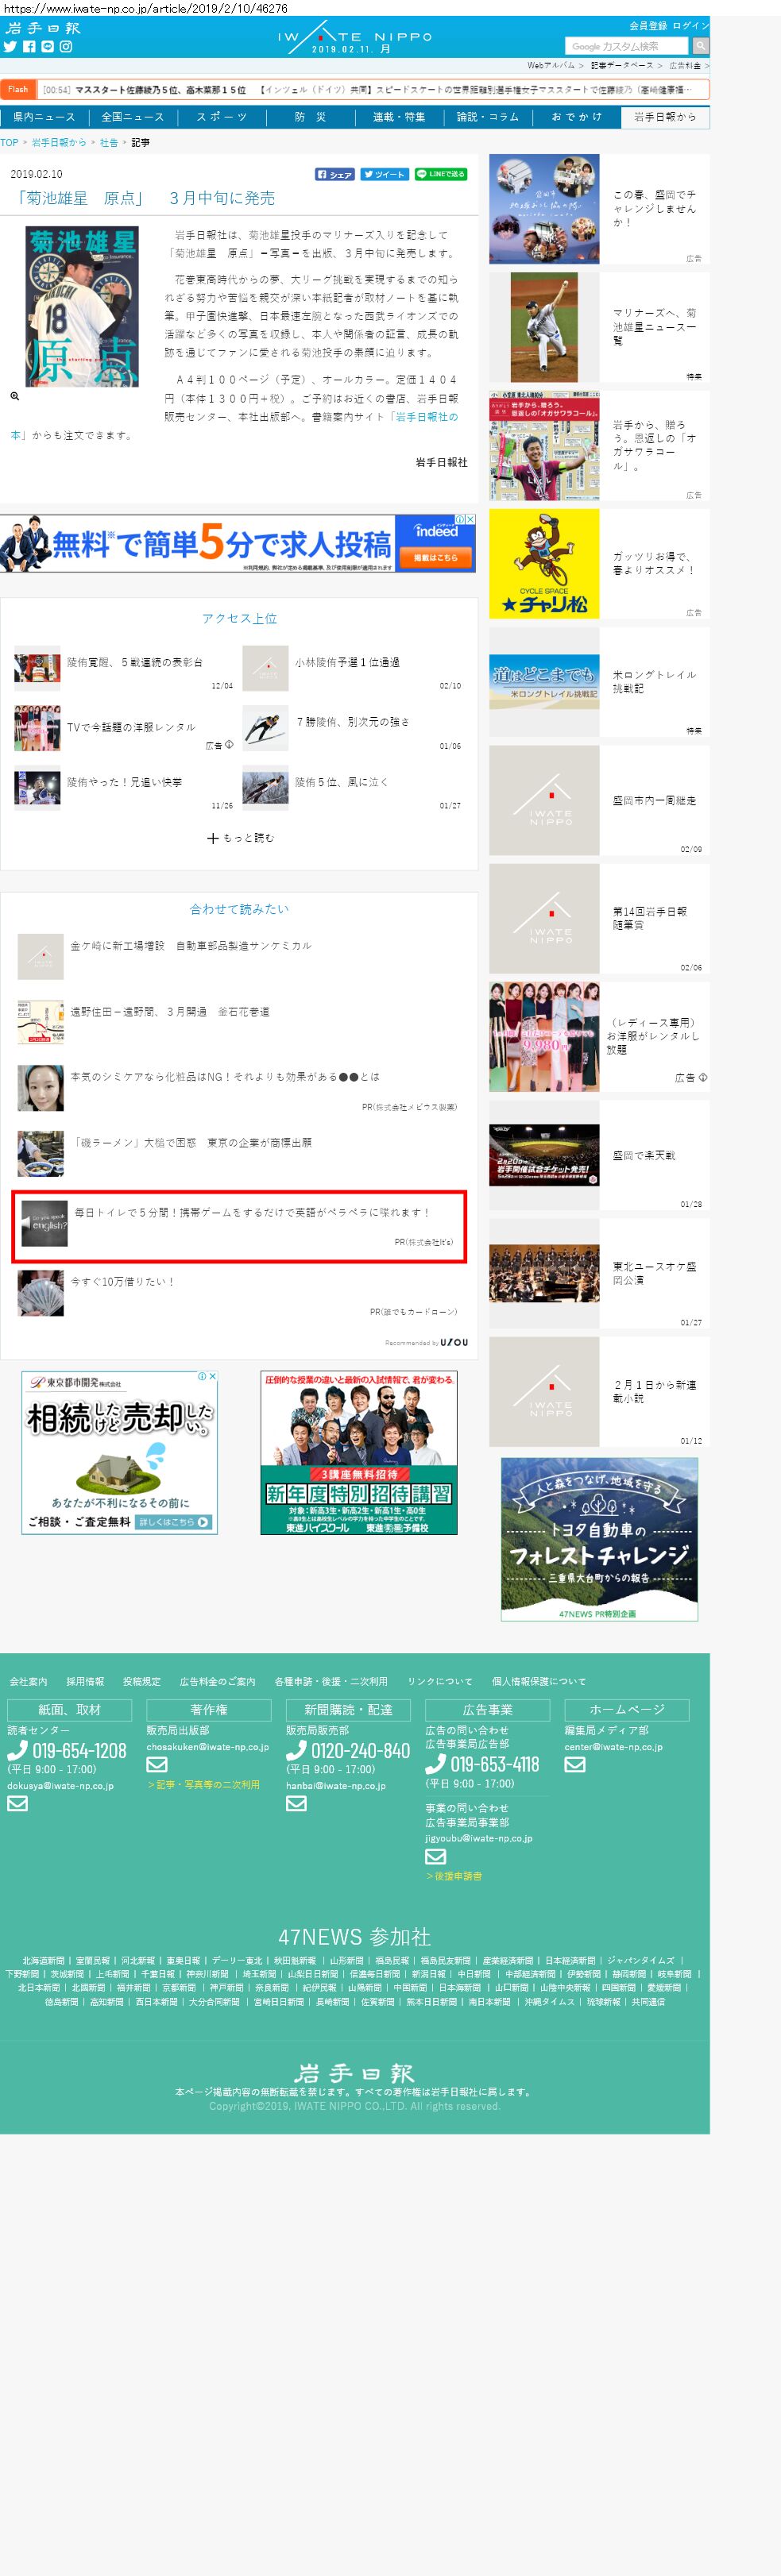Screen dimensions: 781x2576
Task: Close the indeed banner ad
Action: [x=470, y=519]
